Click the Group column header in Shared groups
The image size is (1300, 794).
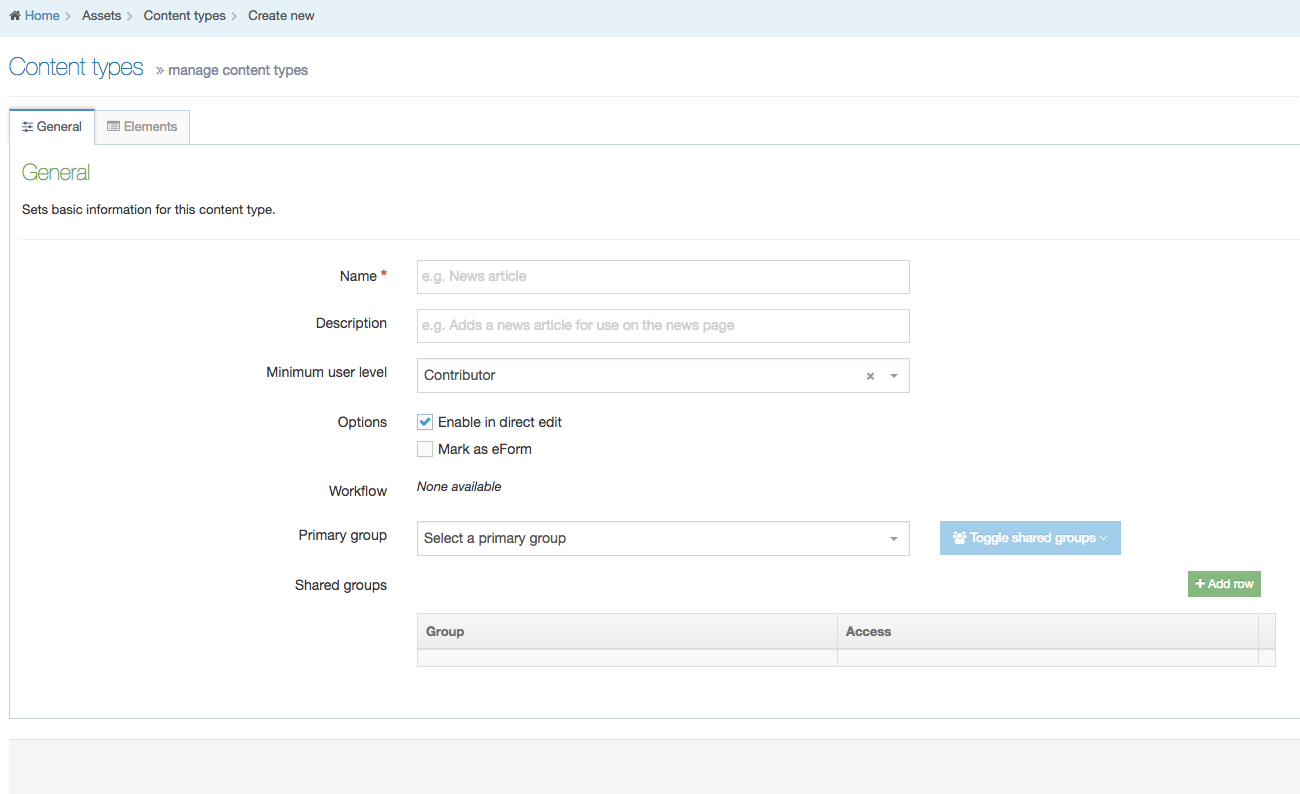tap(444, 631)
